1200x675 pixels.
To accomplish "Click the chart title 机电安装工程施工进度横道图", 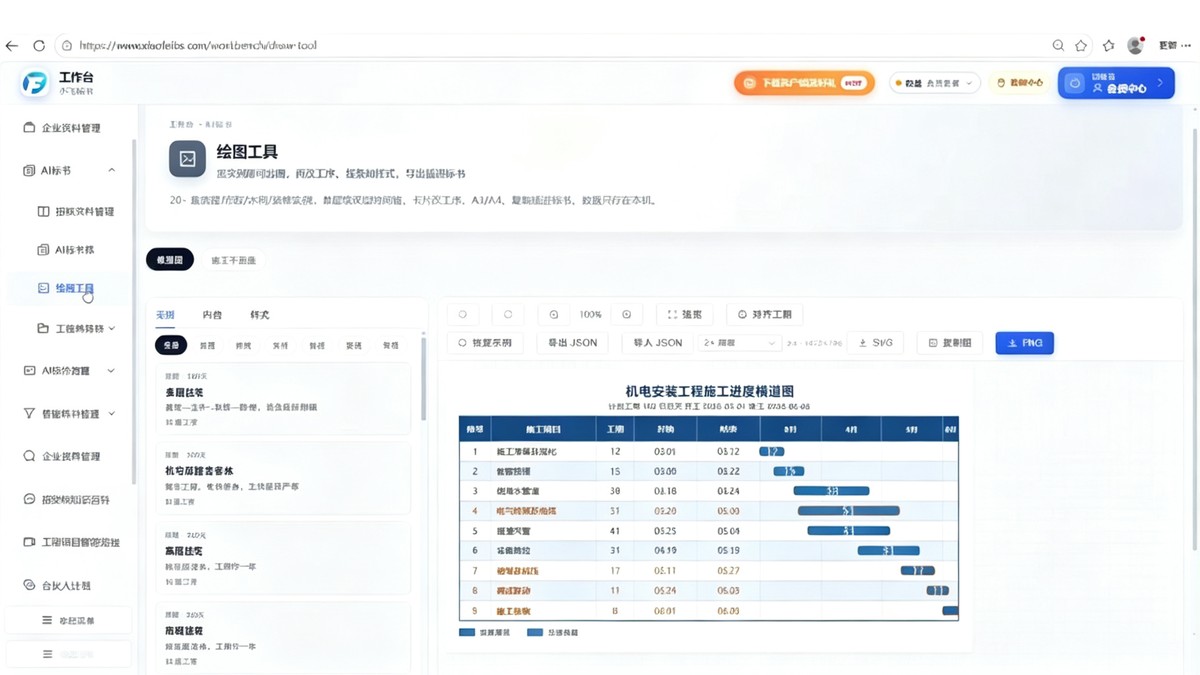I will tap(710, 391).
